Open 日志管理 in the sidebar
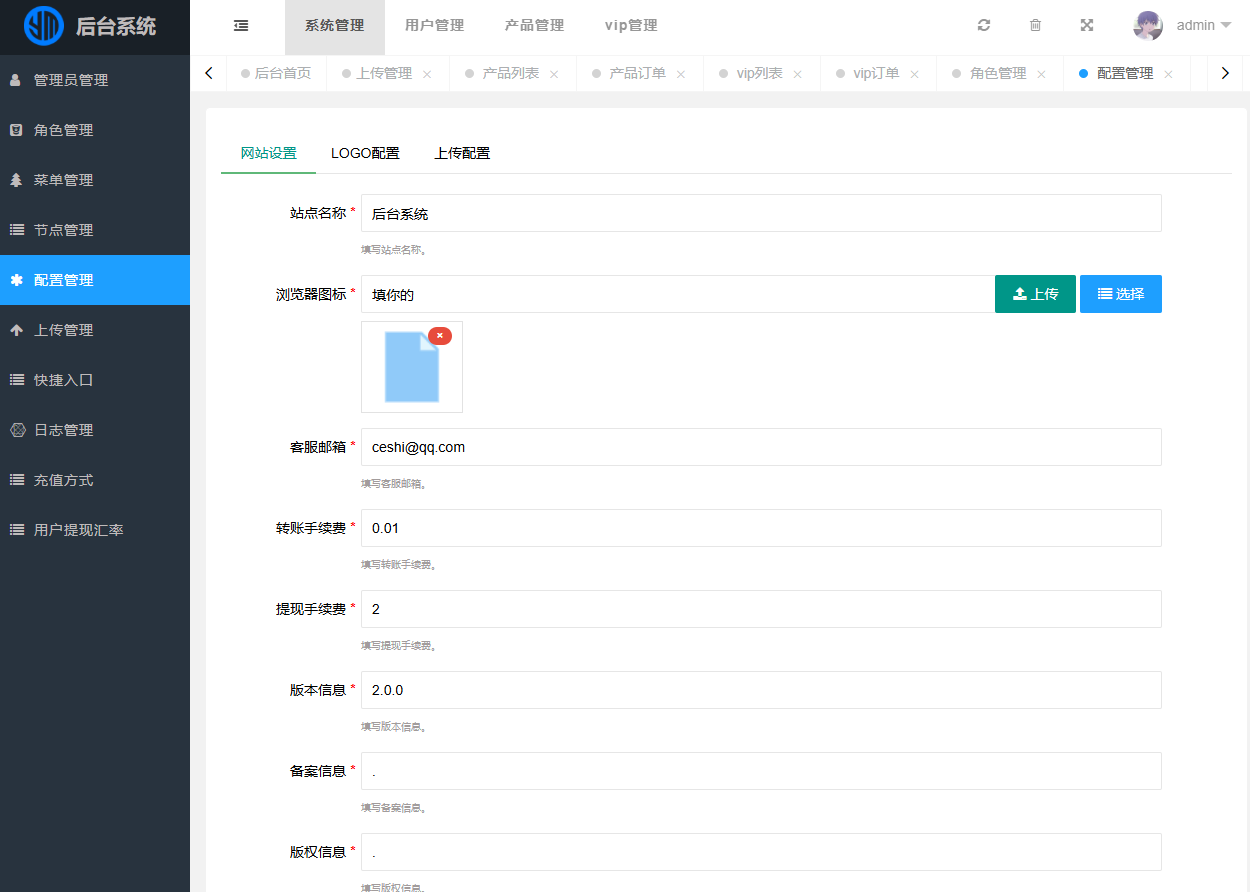This screenshot has width=1250, height=892. (x=64, y=430)
